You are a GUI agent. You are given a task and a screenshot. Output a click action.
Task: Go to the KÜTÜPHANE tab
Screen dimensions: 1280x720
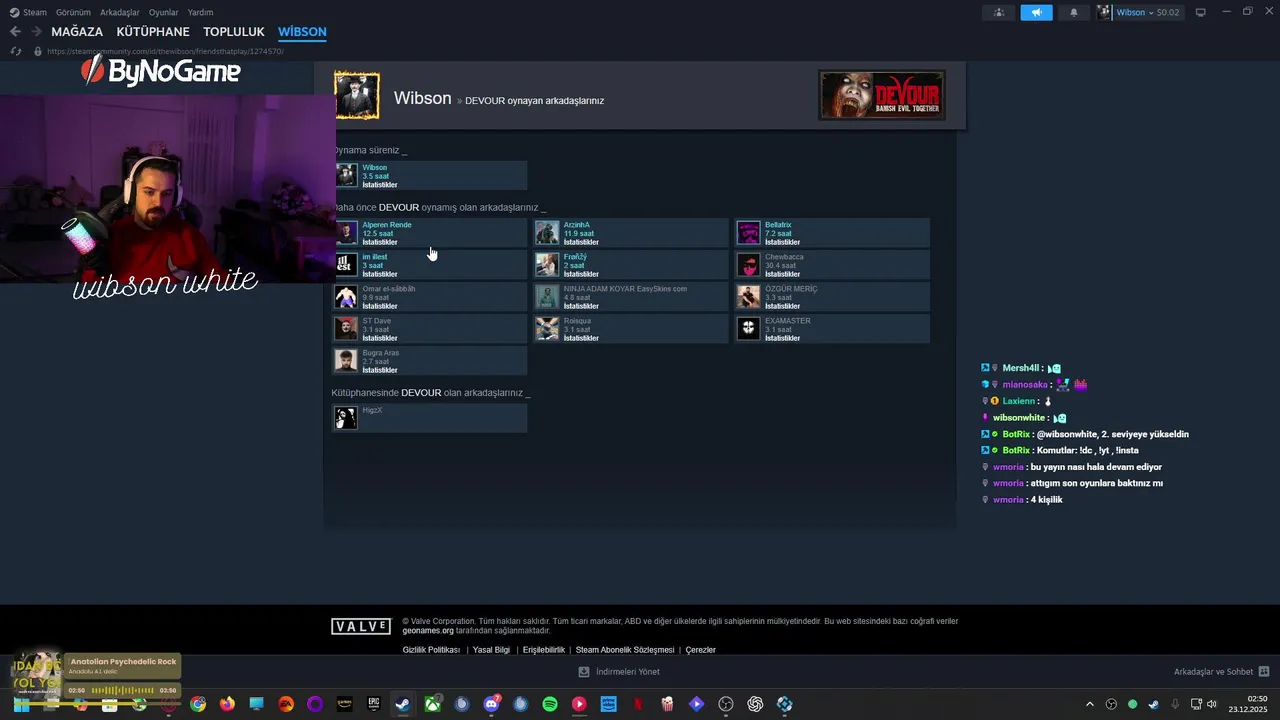(x=153, y=32)
